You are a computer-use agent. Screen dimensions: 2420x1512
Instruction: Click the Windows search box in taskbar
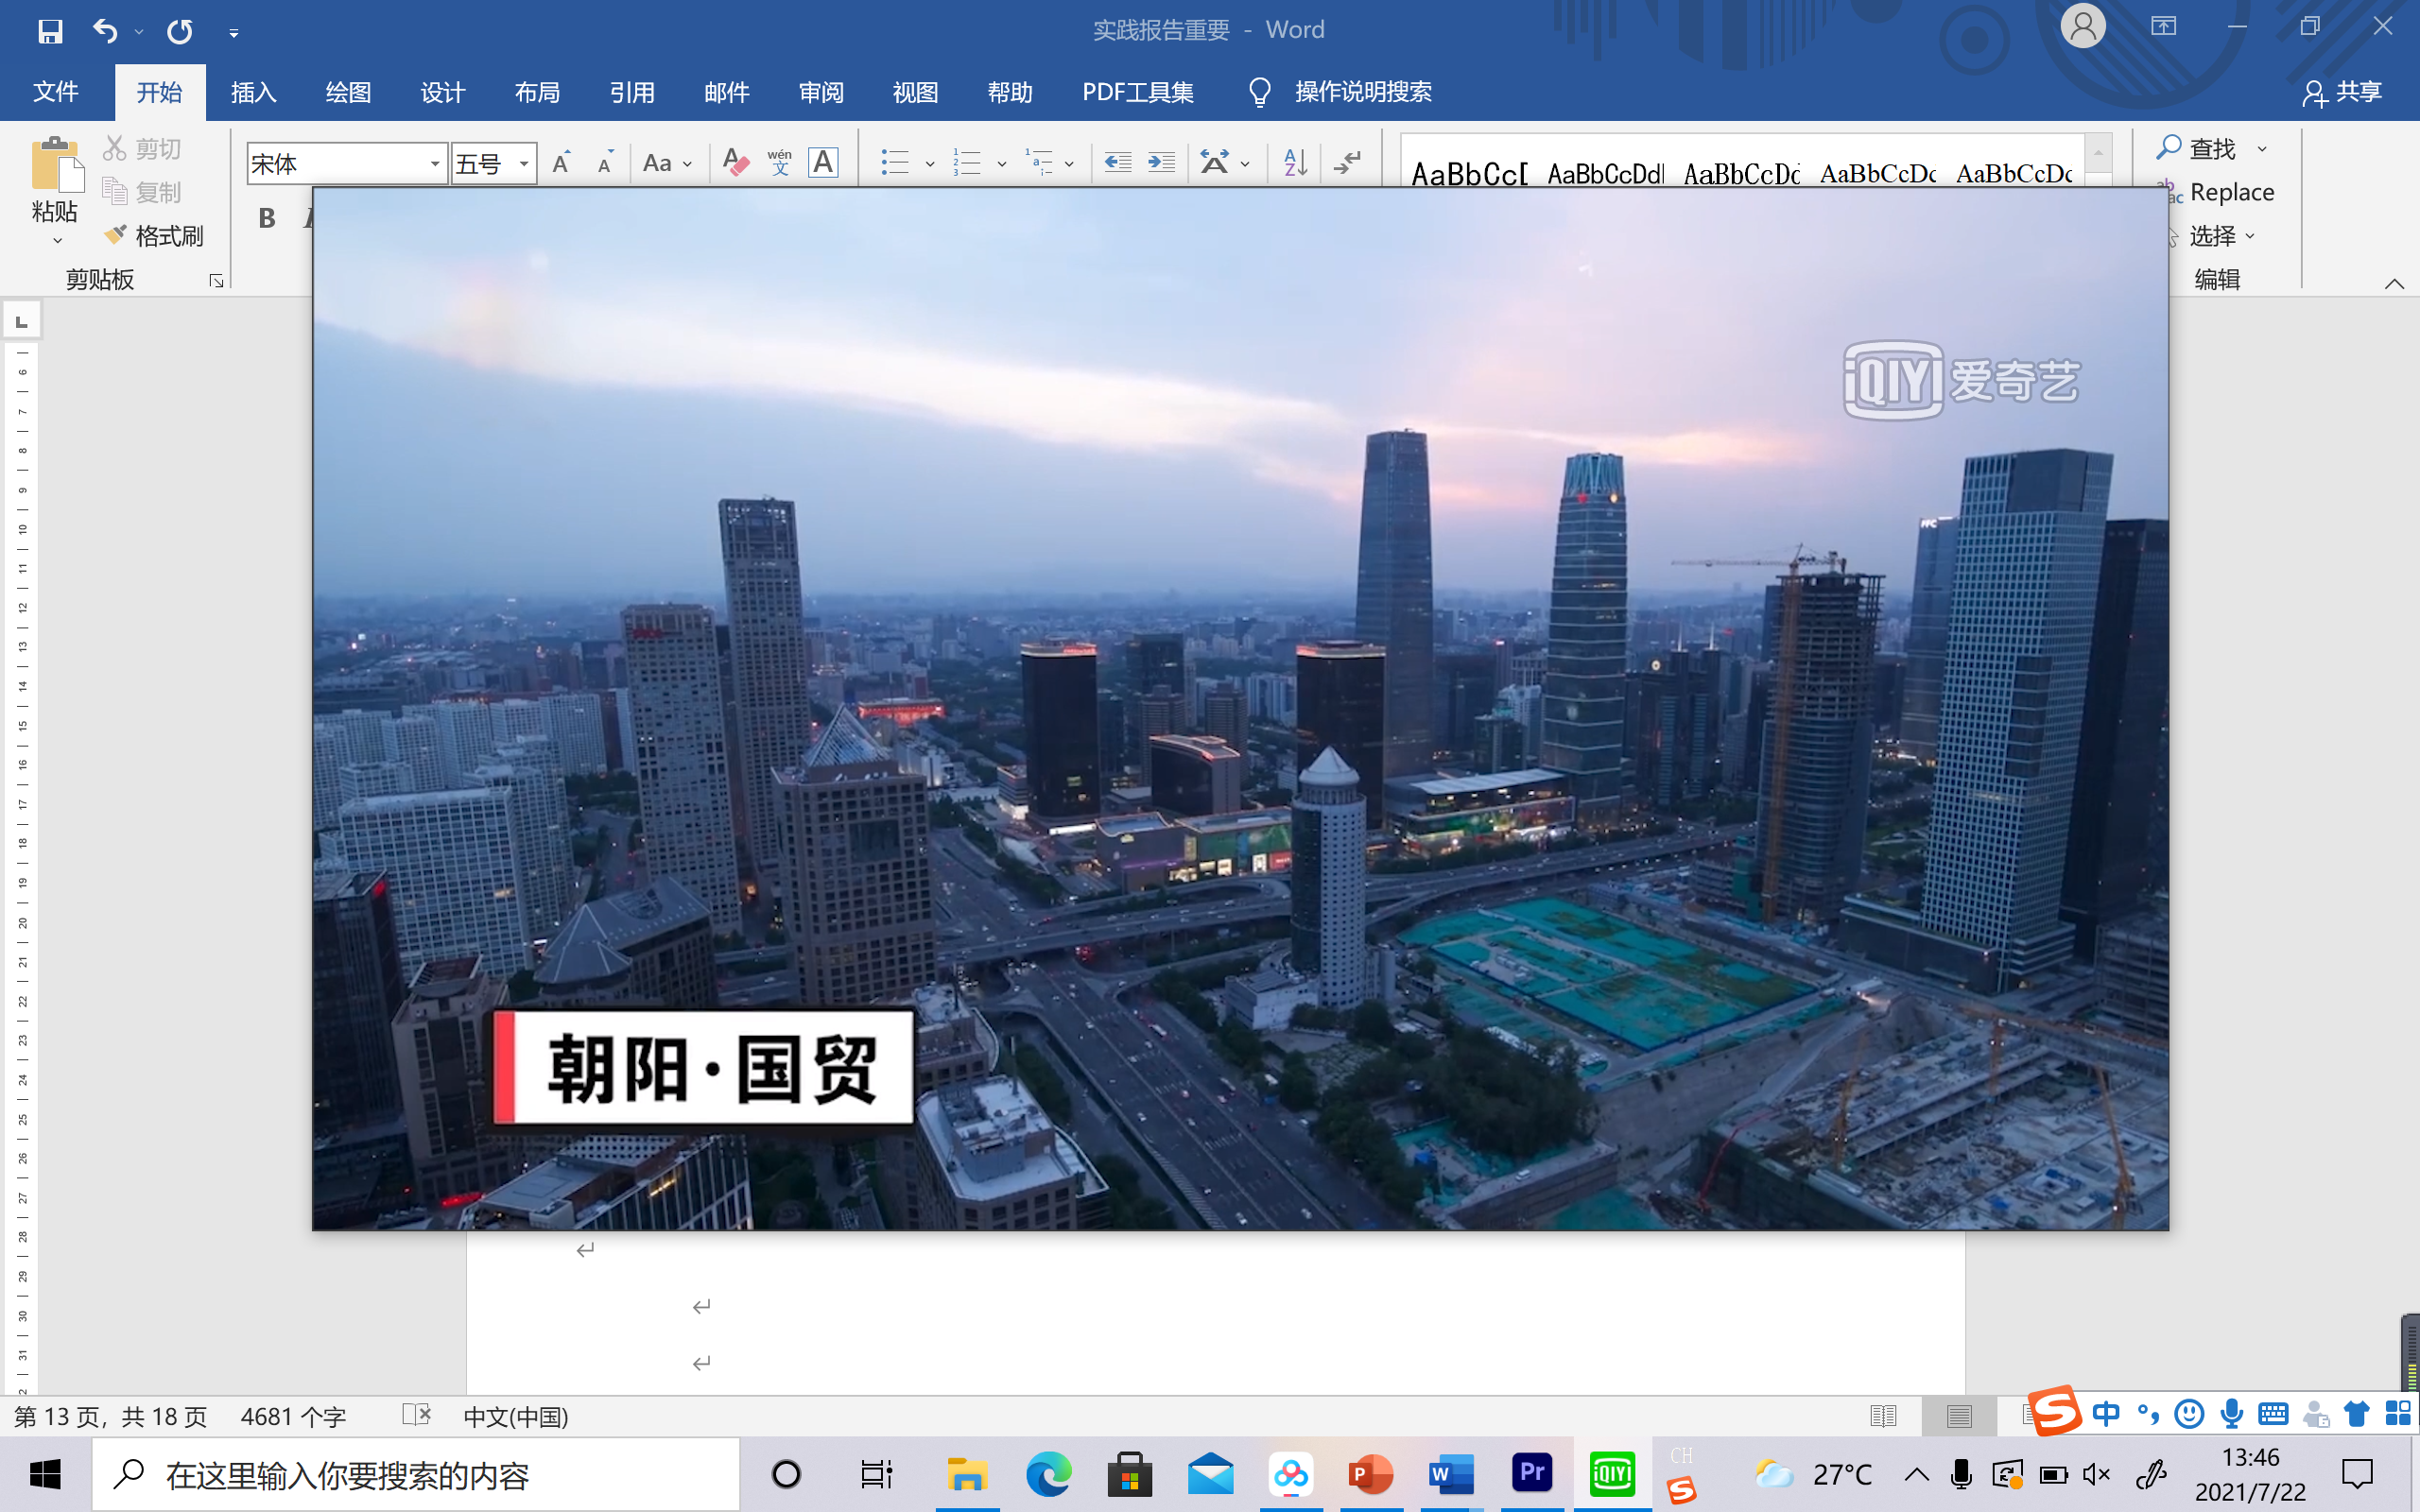point(415,1474)
